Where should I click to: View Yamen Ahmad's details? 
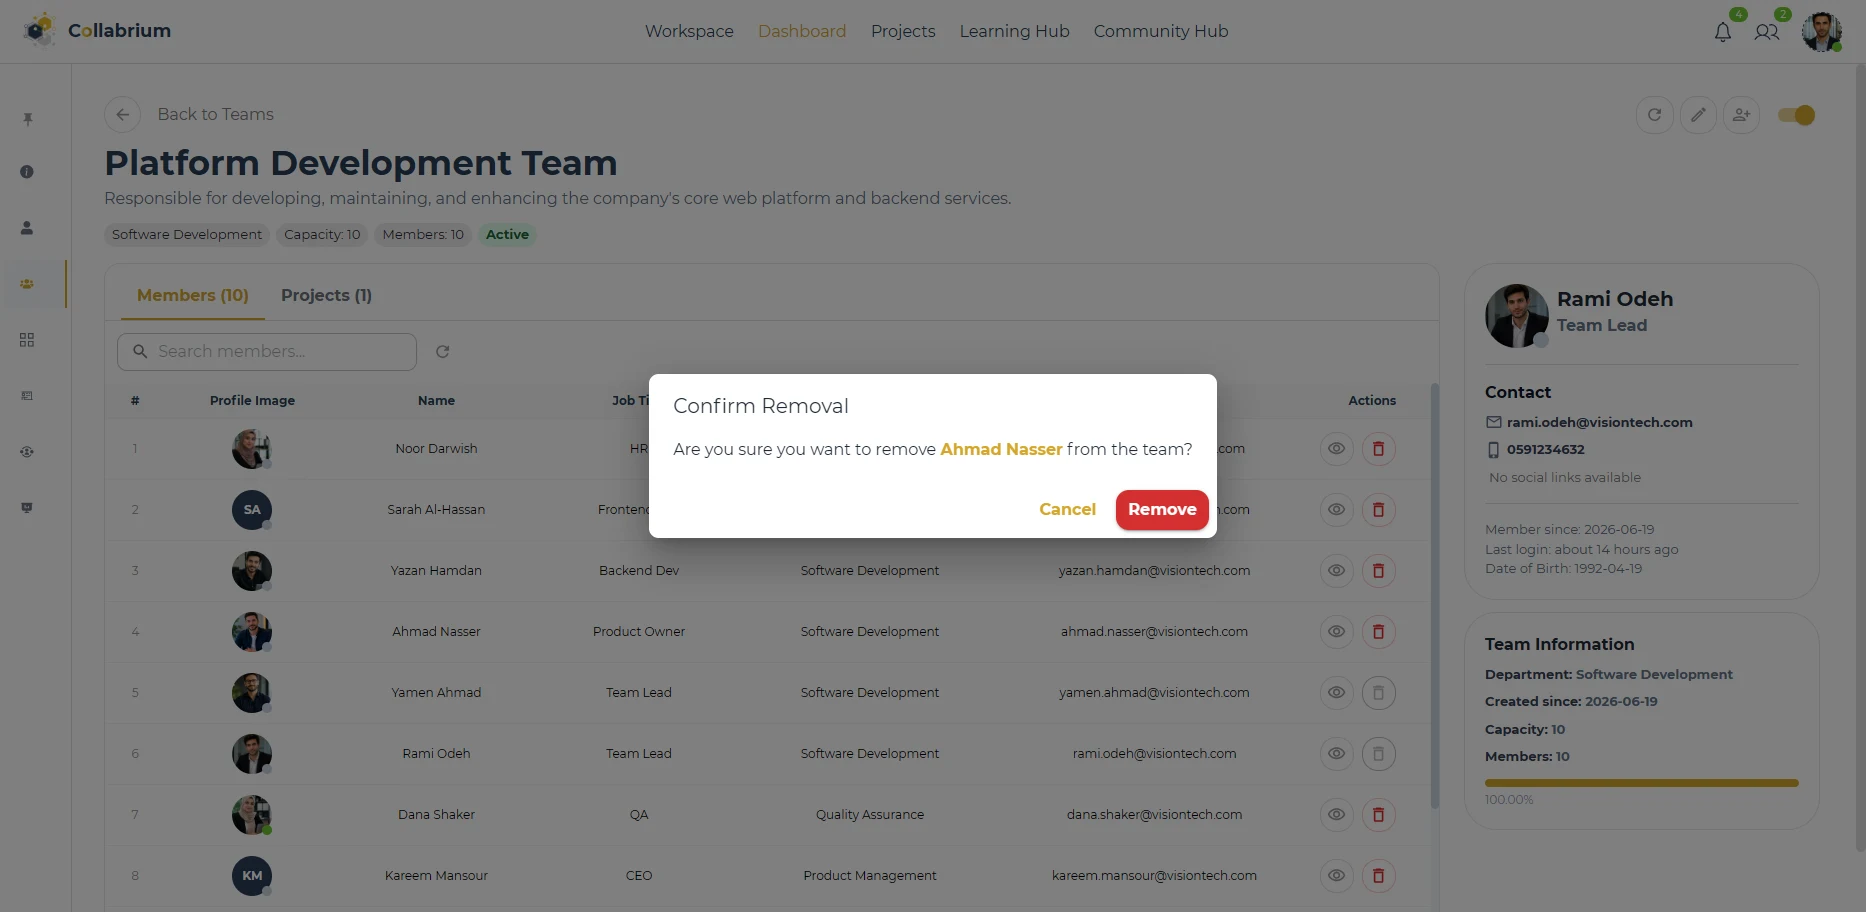(x=1336, y=693)
